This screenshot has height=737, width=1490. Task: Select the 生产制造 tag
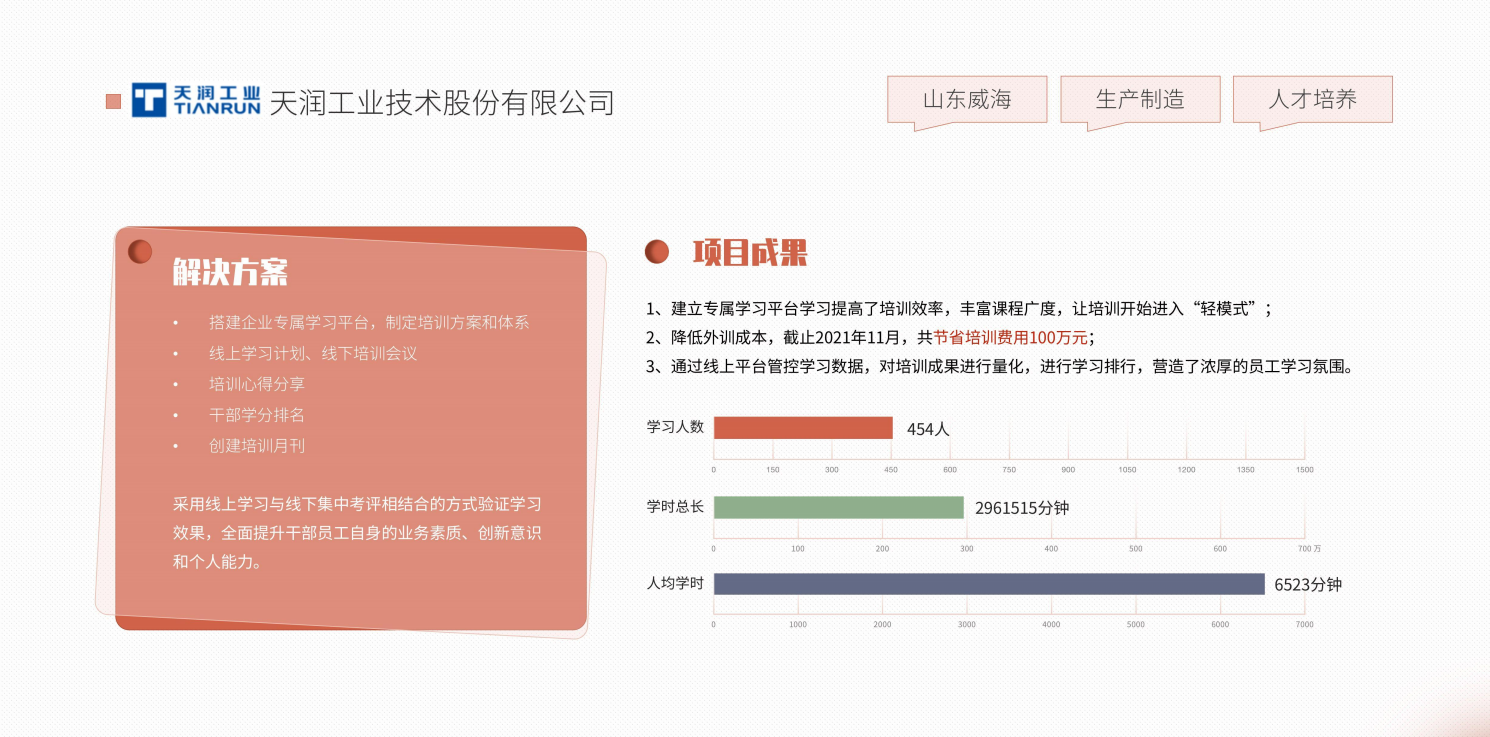pos(1139,99)
